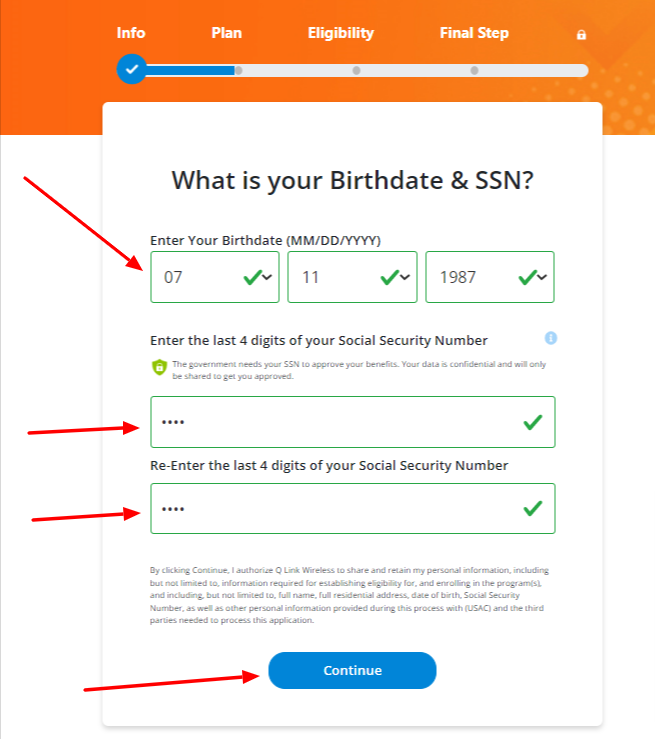The image size is (655, 739).
Task: Click the green checkmark in Re-Enter SSN field
Action: pos(532,508)
